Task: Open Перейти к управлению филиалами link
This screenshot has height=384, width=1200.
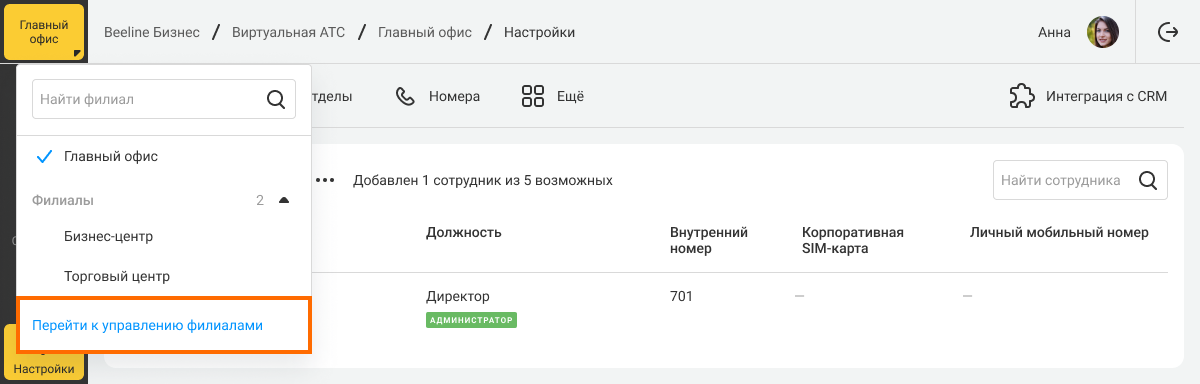Action: coord(147,326)
